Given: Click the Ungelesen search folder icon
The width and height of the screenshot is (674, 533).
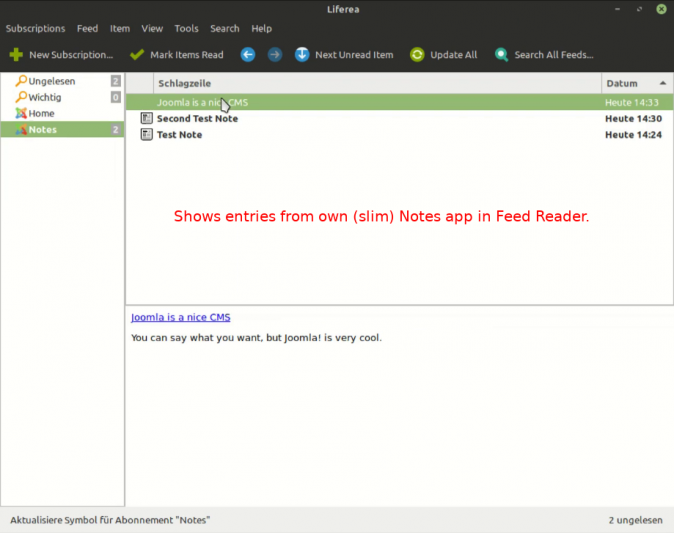Looking at the screenshot, I should 21,81.
